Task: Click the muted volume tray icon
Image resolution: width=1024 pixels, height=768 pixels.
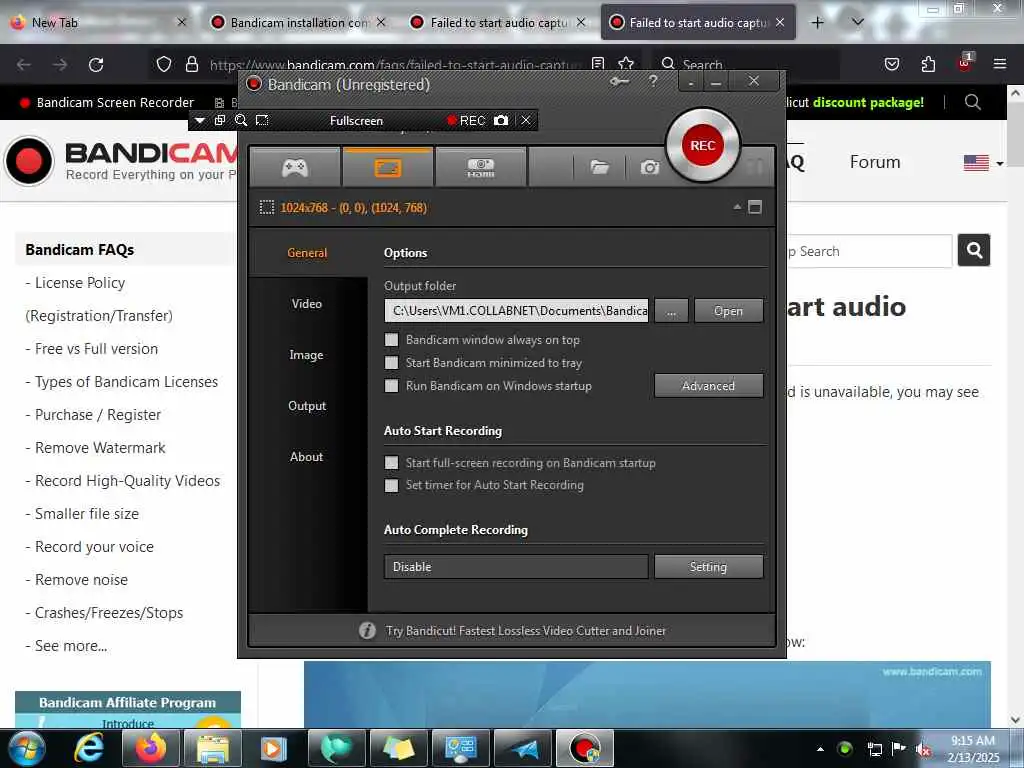Action: [923, 749]
